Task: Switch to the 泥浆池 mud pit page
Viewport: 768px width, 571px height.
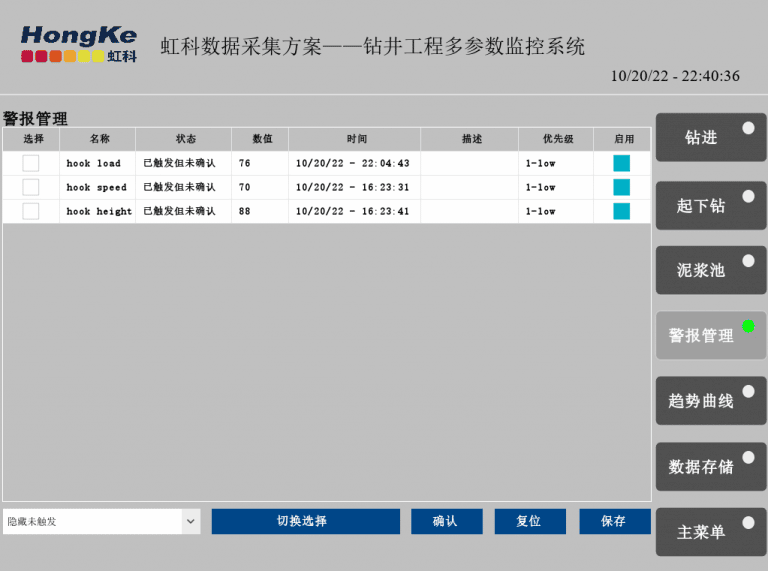Action: (x=710, y=270)
